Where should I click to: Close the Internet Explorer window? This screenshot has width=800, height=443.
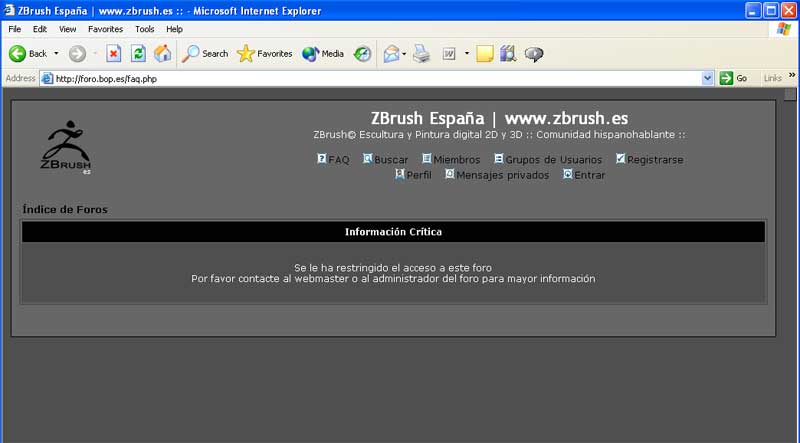[x=789, y=10]
